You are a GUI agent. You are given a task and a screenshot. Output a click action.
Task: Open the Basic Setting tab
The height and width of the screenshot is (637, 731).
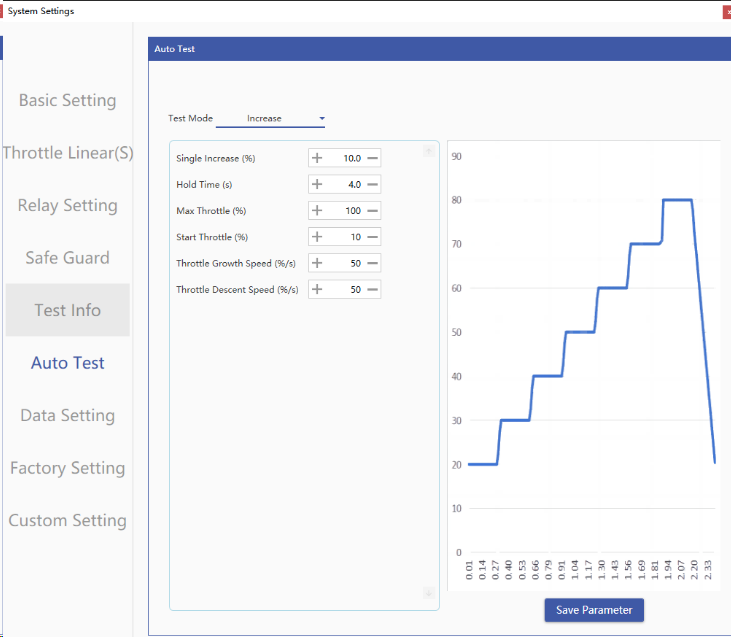(x=67, y=100)
